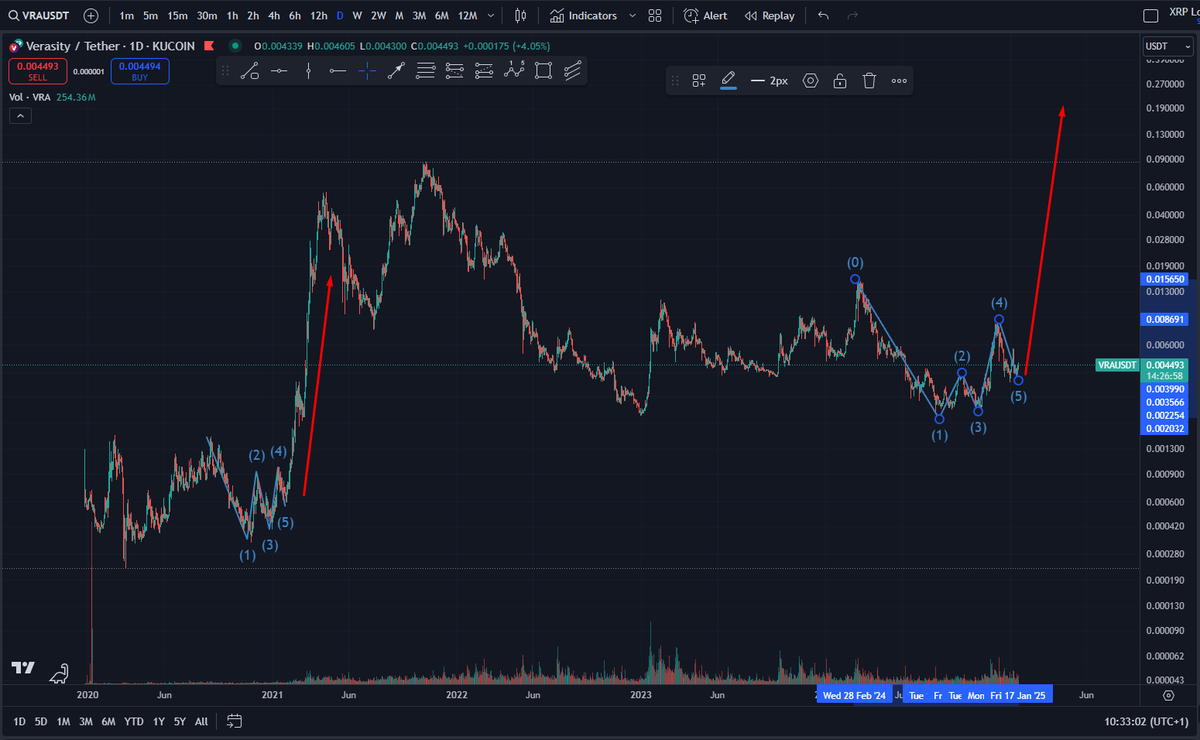This screenshot has height=740, width=1200.
Task: Toggle the drawing's settings dialog open
Action: pyautogui.click(x=808, y=80)
